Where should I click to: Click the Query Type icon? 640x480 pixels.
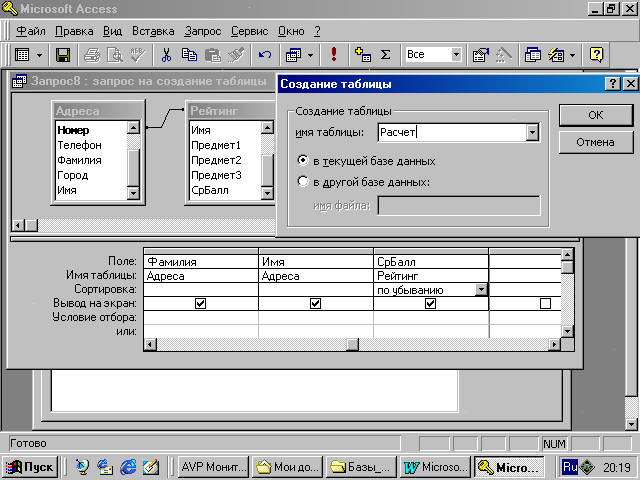(x=293, y=55)
